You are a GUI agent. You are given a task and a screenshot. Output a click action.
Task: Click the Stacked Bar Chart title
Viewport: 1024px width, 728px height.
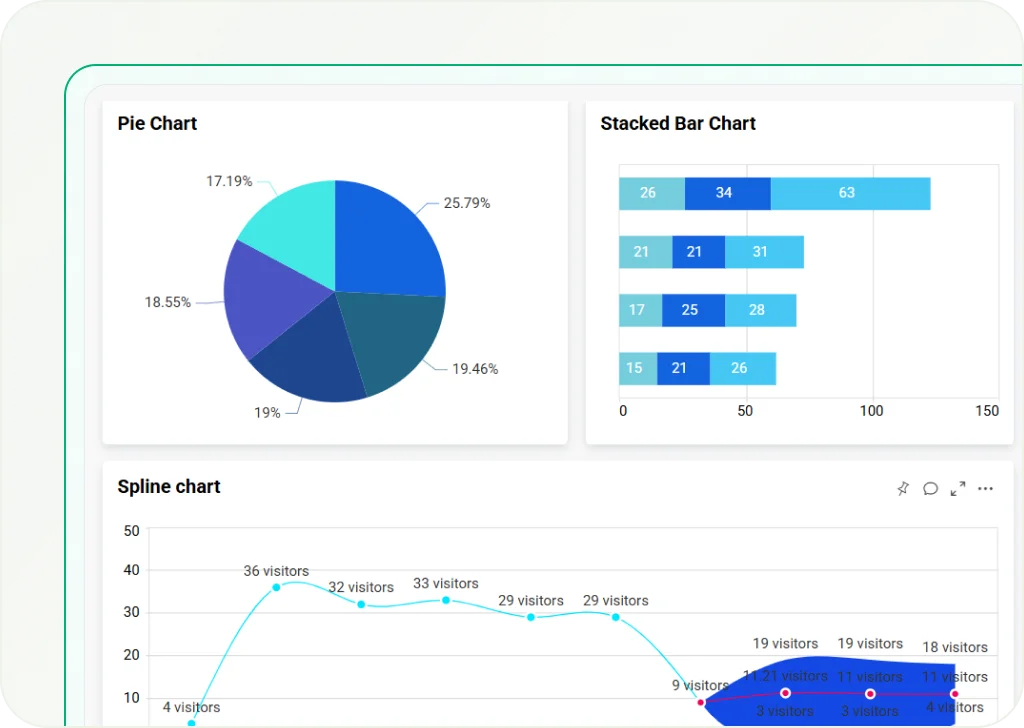click(678, 124)
